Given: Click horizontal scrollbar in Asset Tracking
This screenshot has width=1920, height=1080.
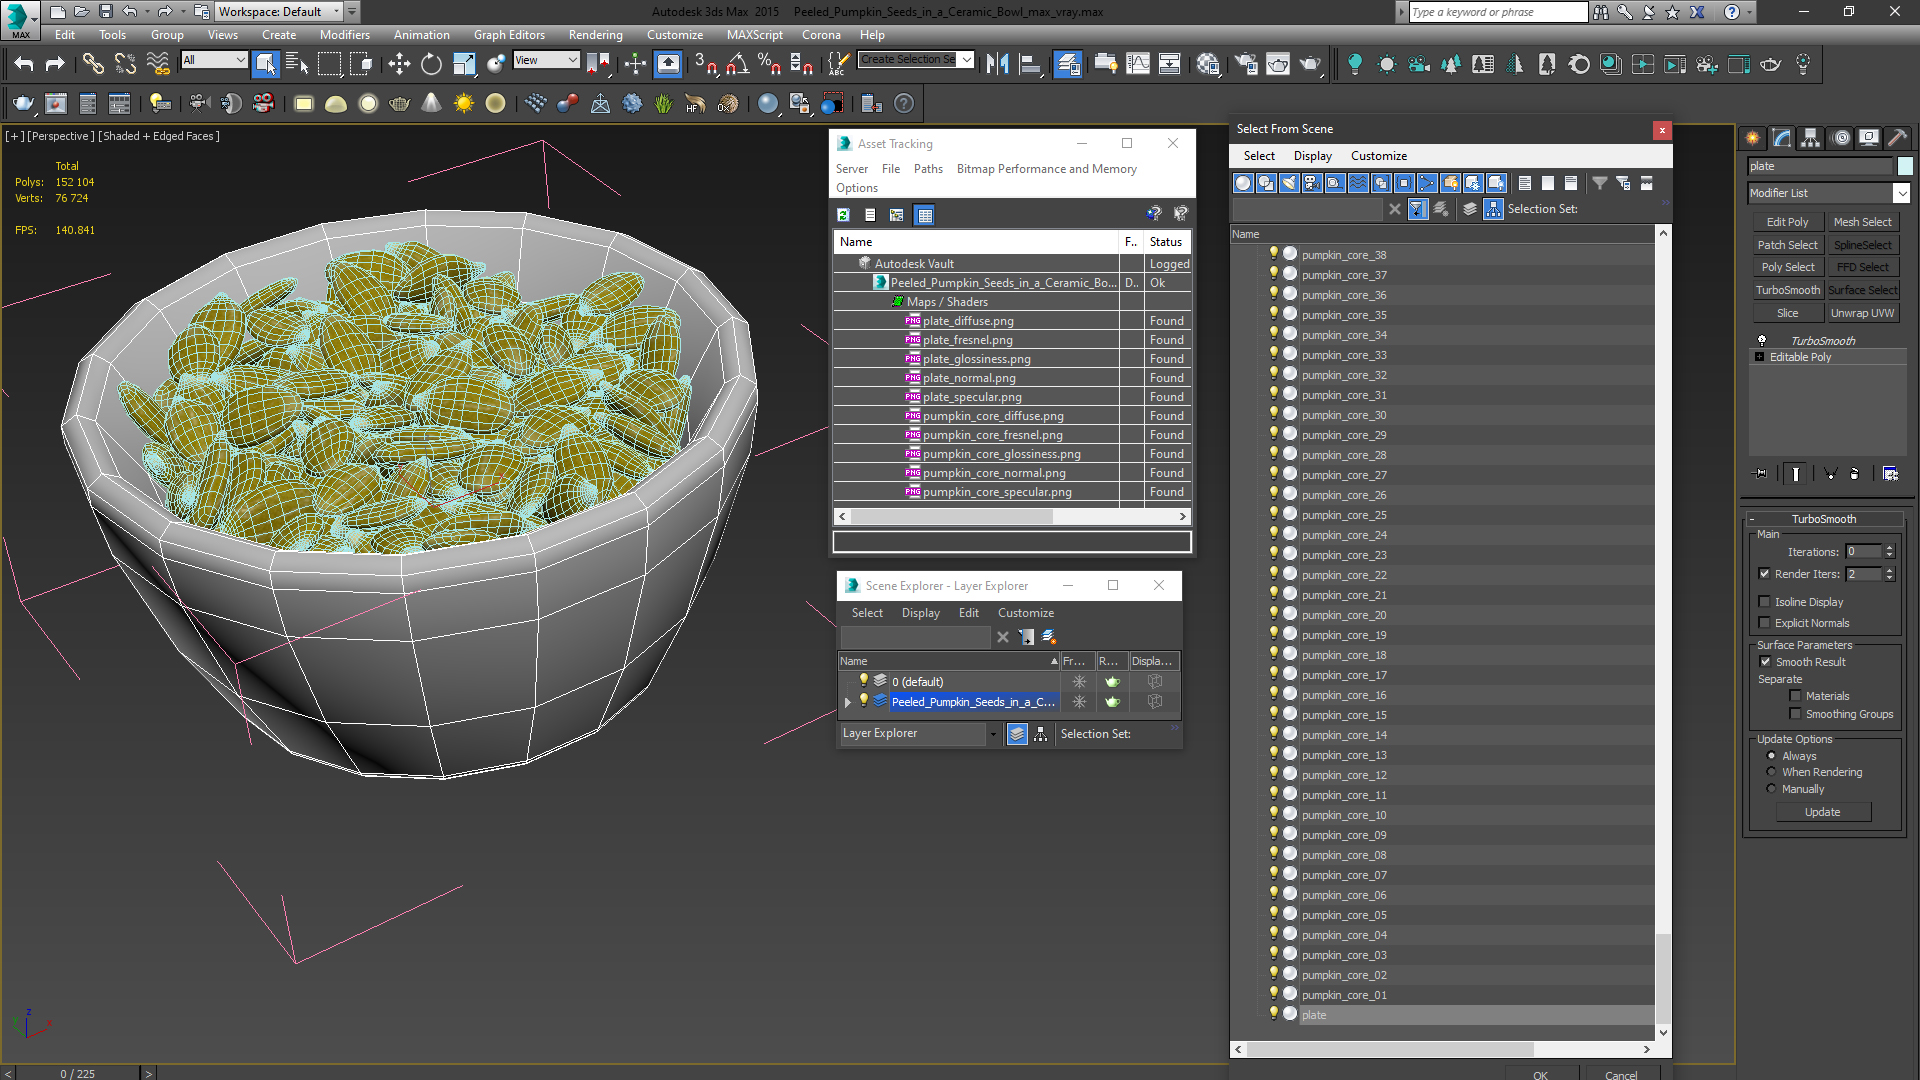Looking at the screenshot, I should [952, 517].
